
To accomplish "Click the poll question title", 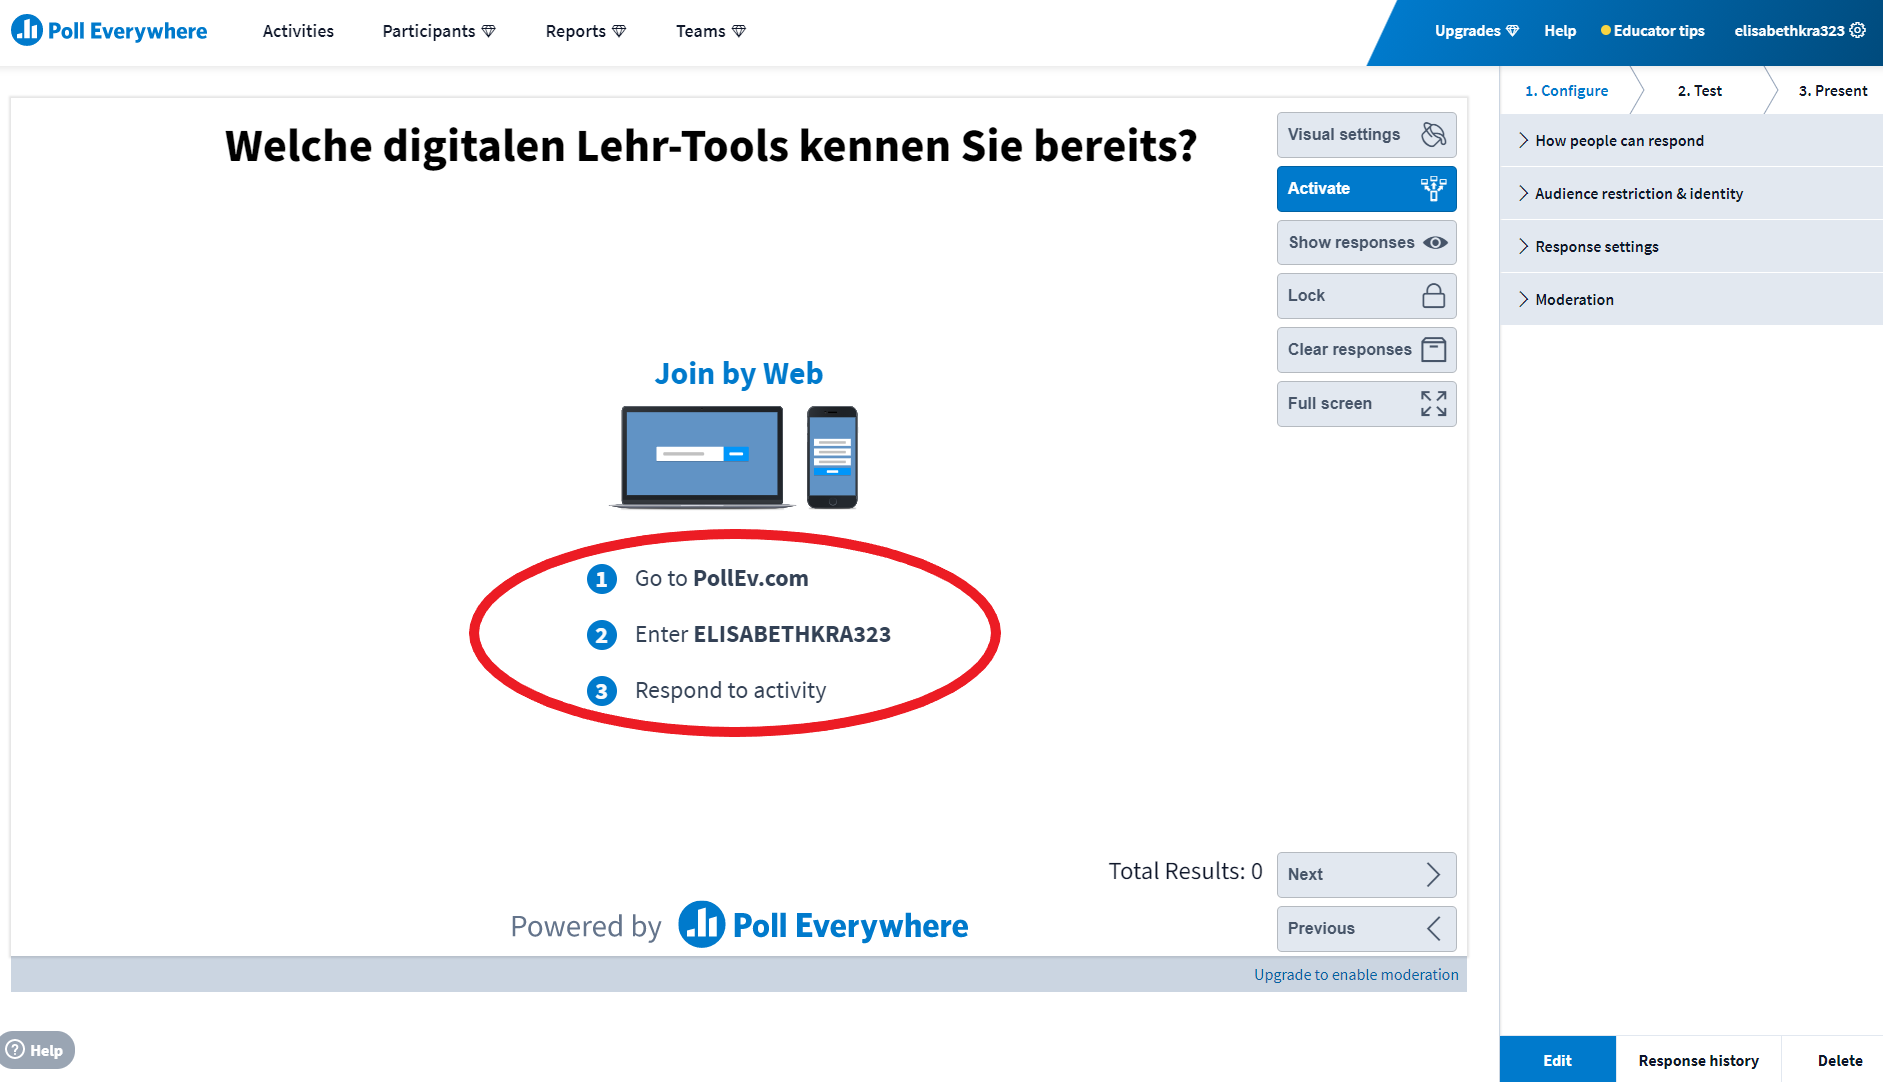I will tap(711, 147).
